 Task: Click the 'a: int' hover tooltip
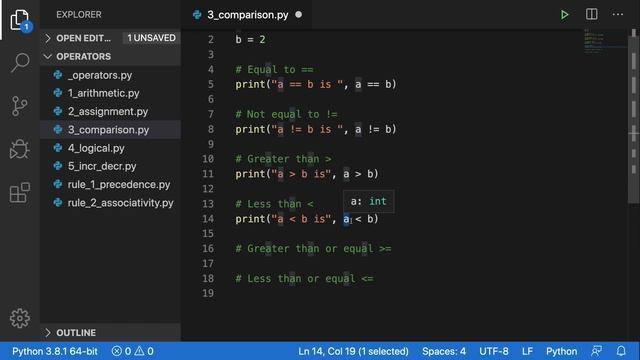pyautogui.click(x=369, y=201)
